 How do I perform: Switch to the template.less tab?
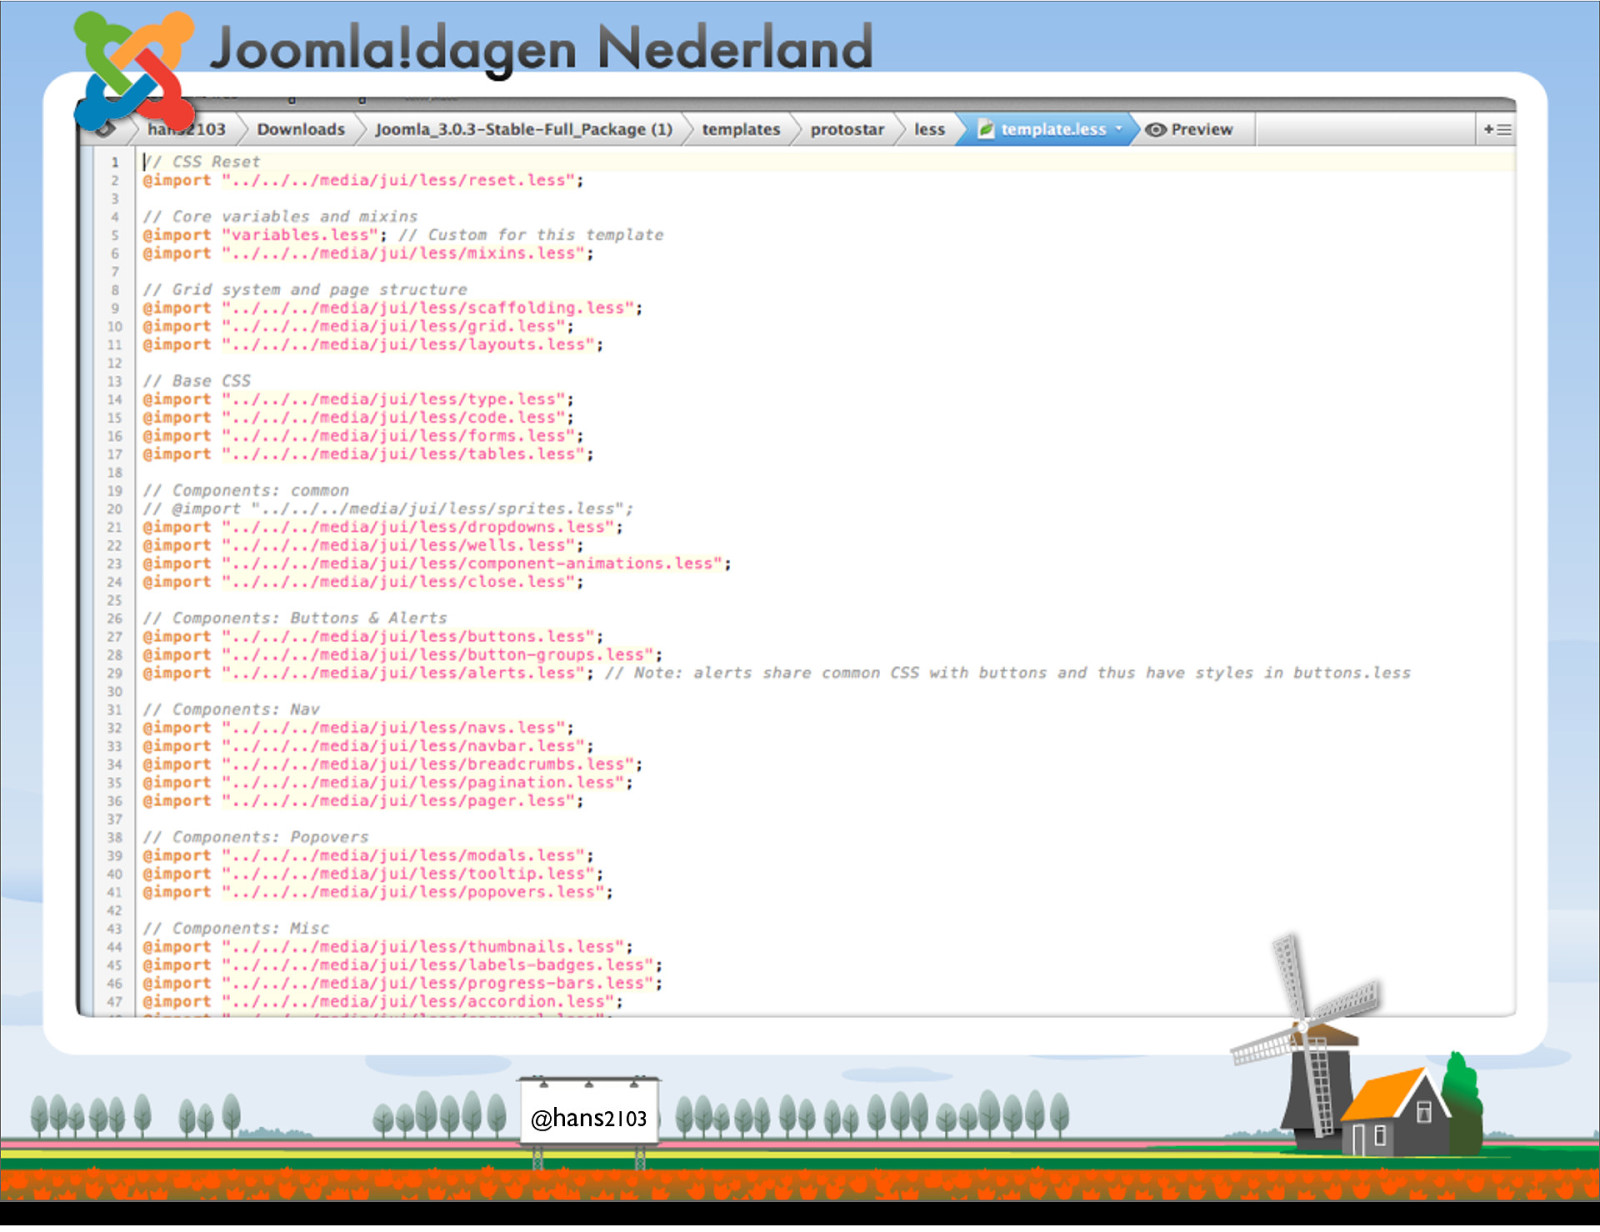tap(1046, 129)
